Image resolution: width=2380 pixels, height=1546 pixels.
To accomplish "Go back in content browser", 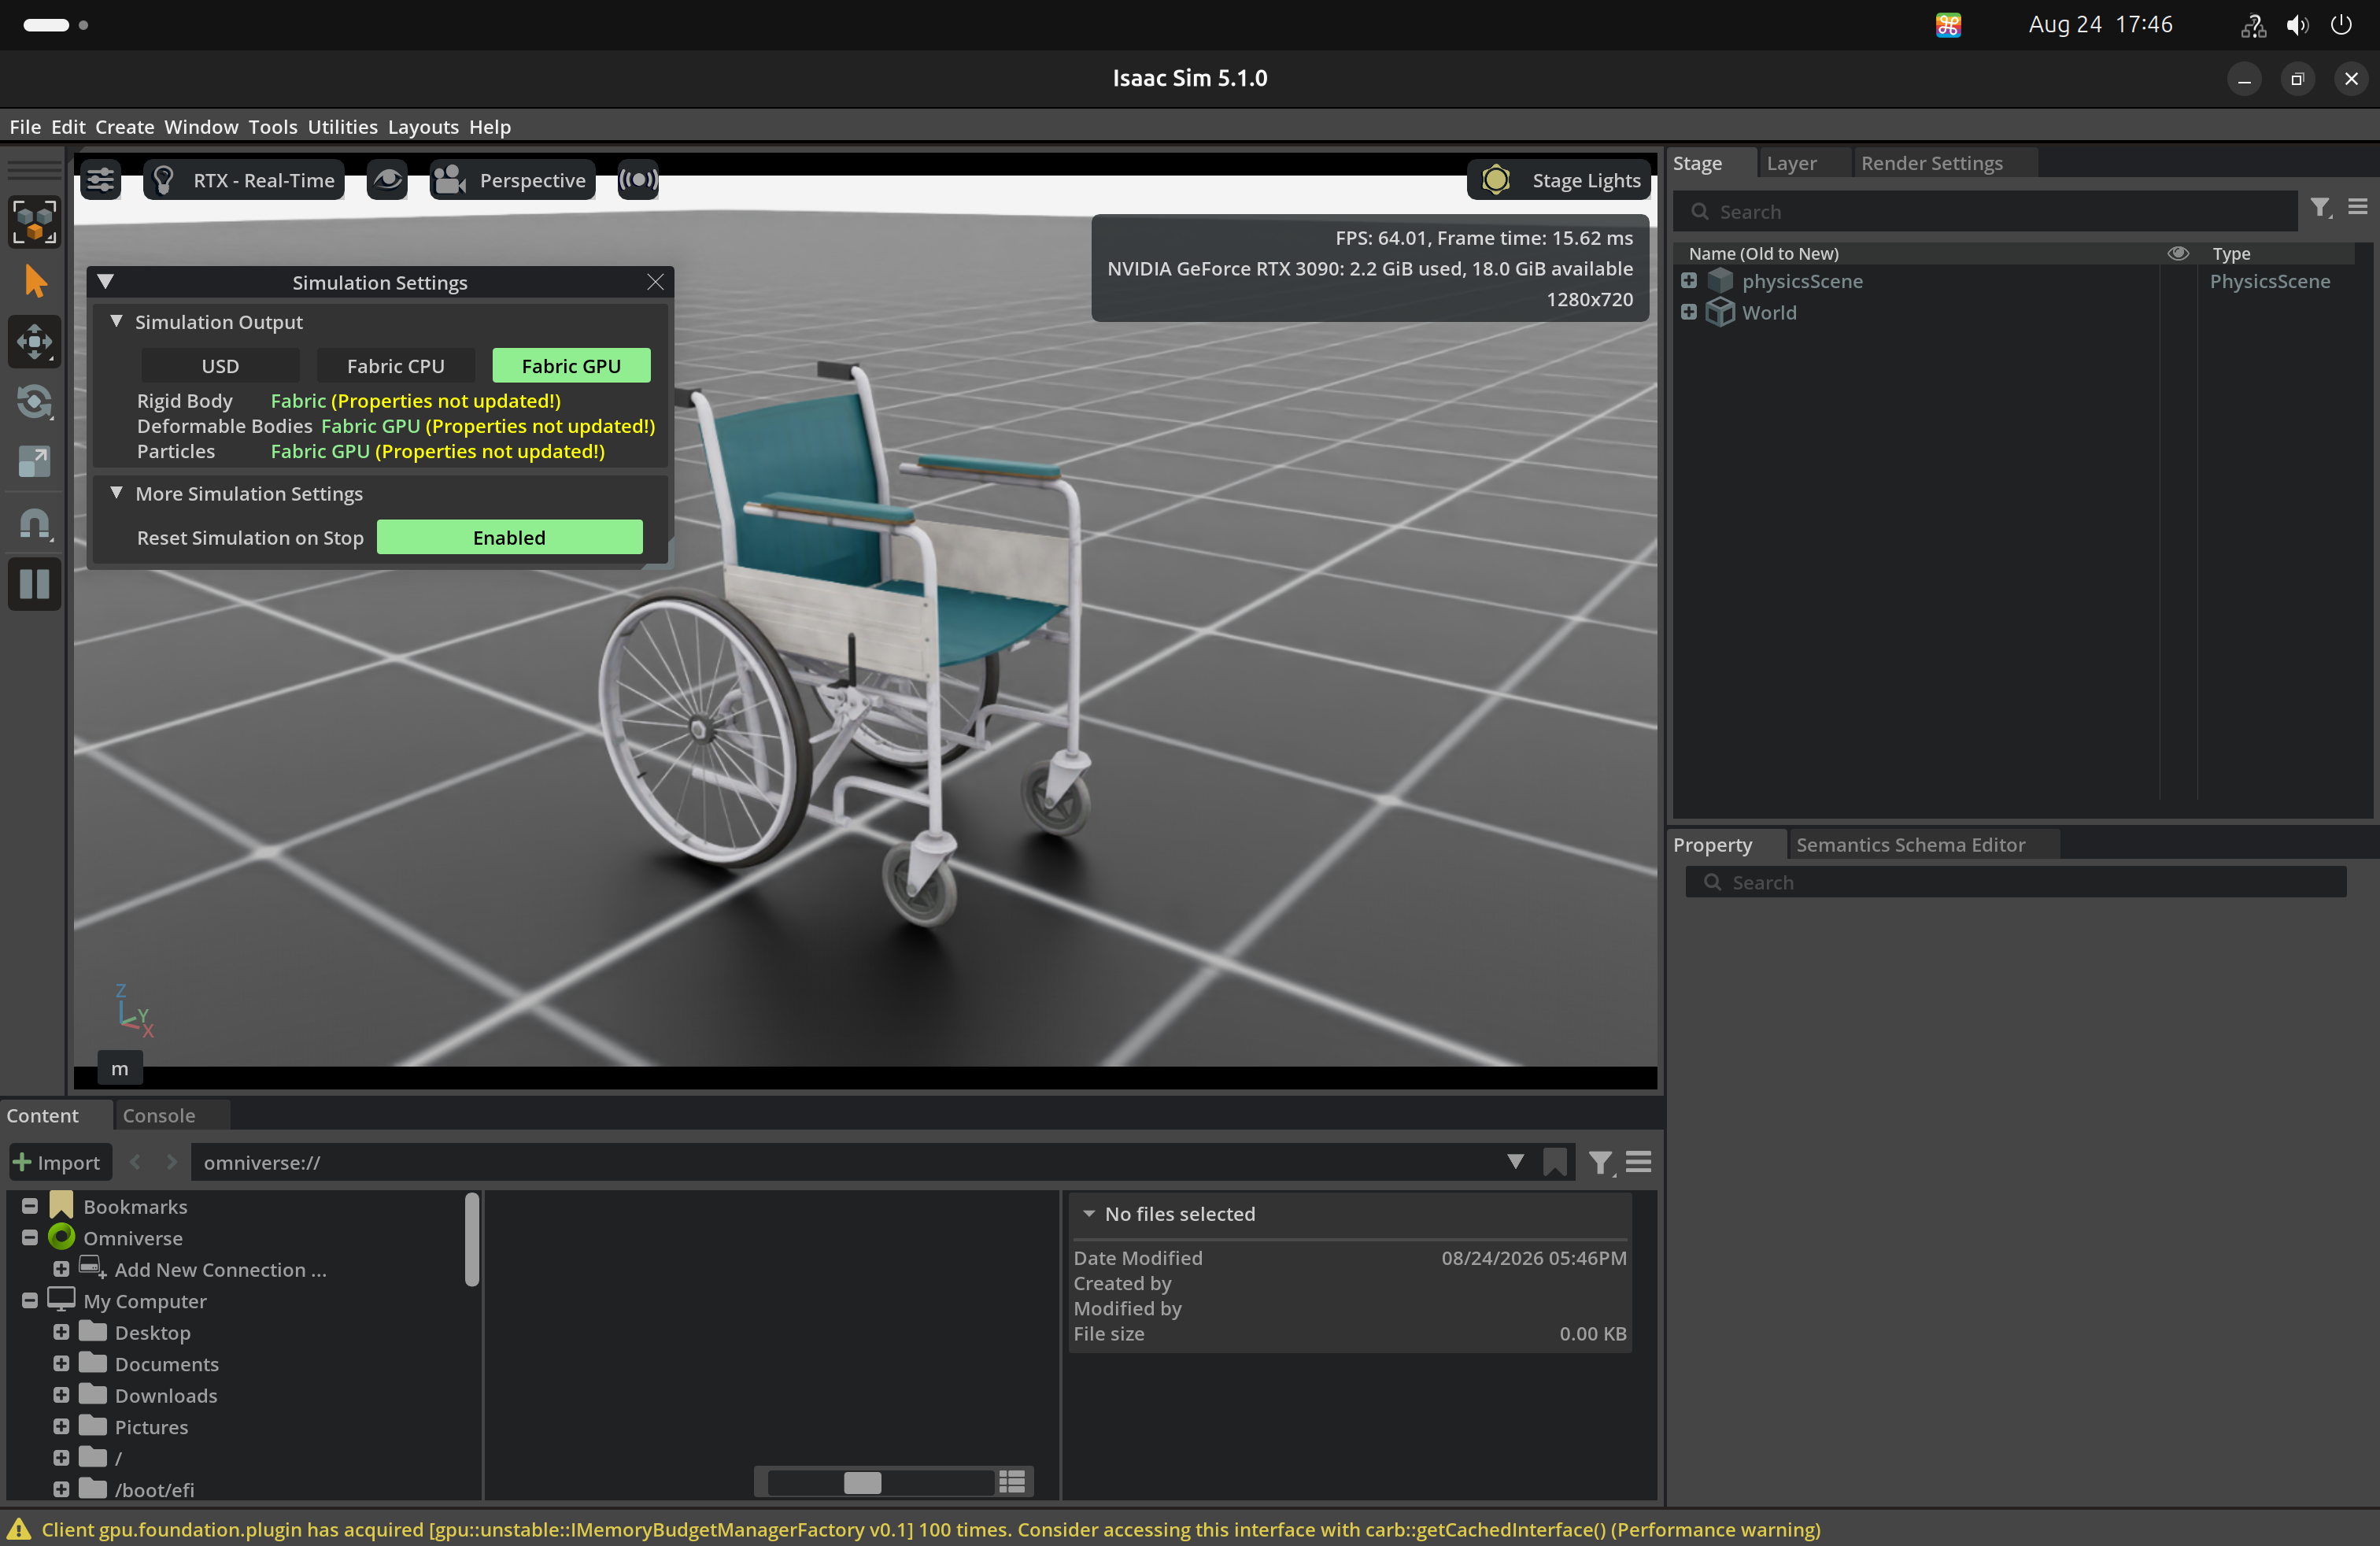I will coord(136,1162).
